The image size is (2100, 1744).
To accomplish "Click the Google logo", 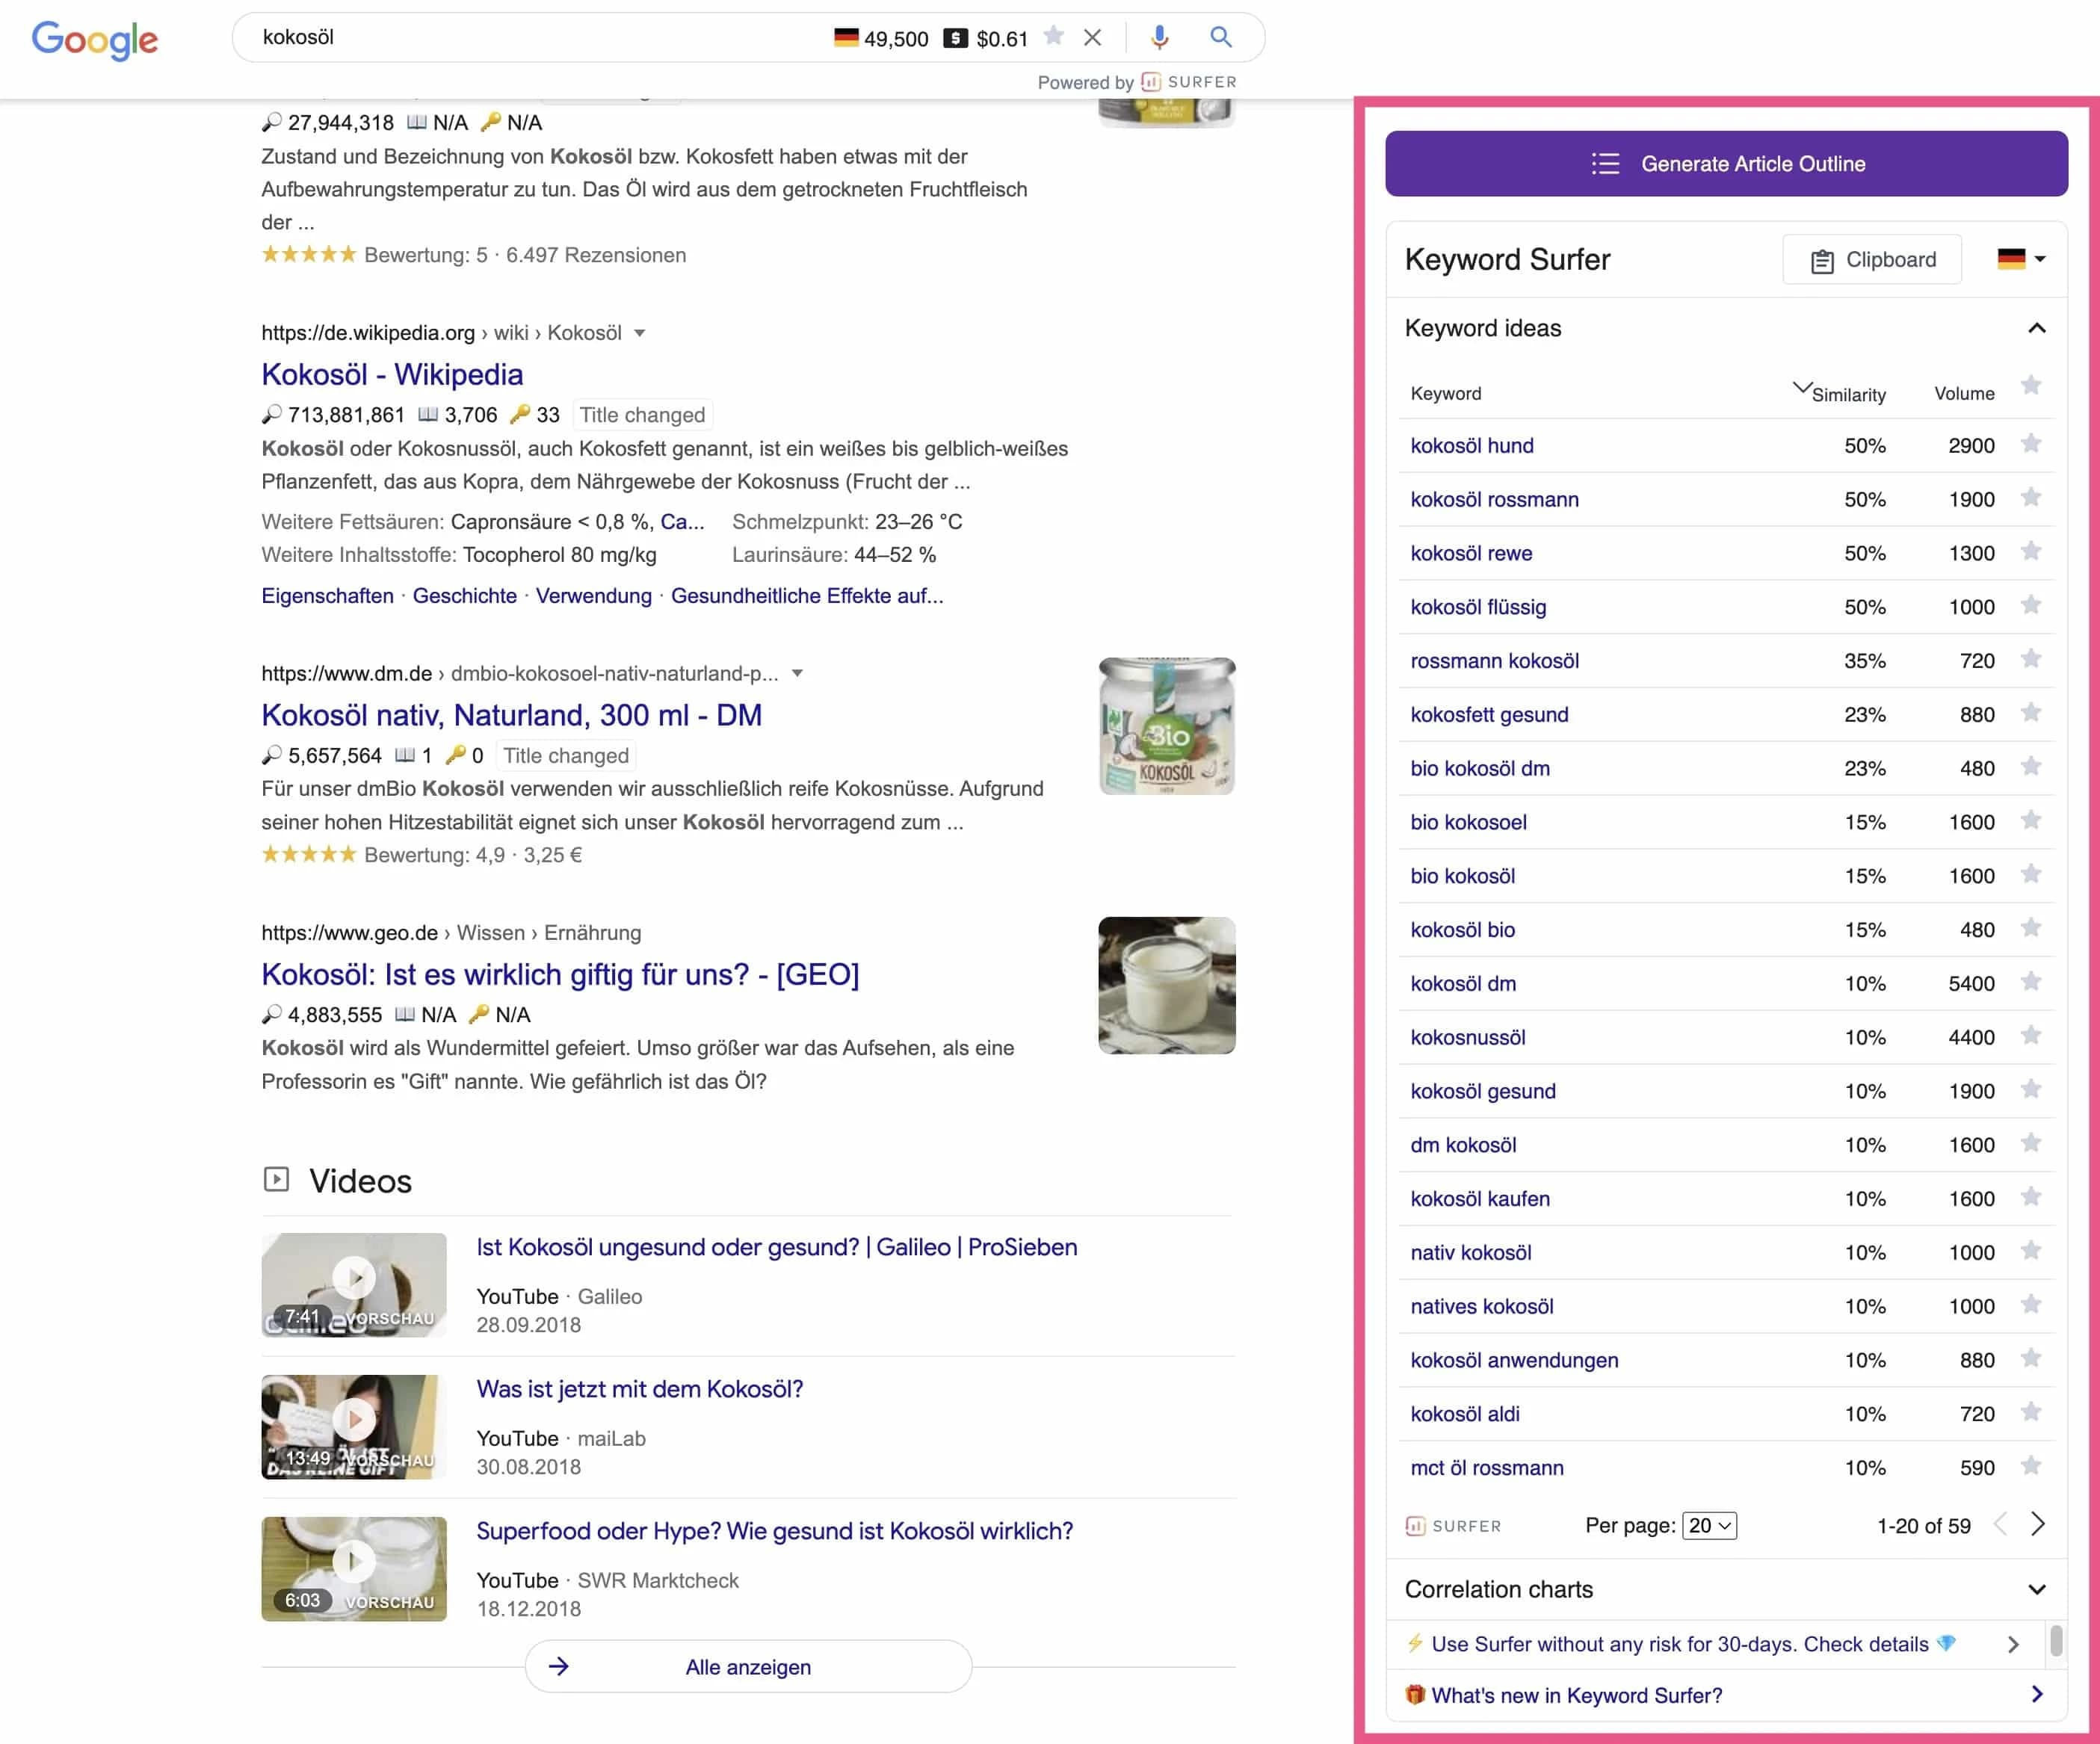I will click(x=94, y=40).
